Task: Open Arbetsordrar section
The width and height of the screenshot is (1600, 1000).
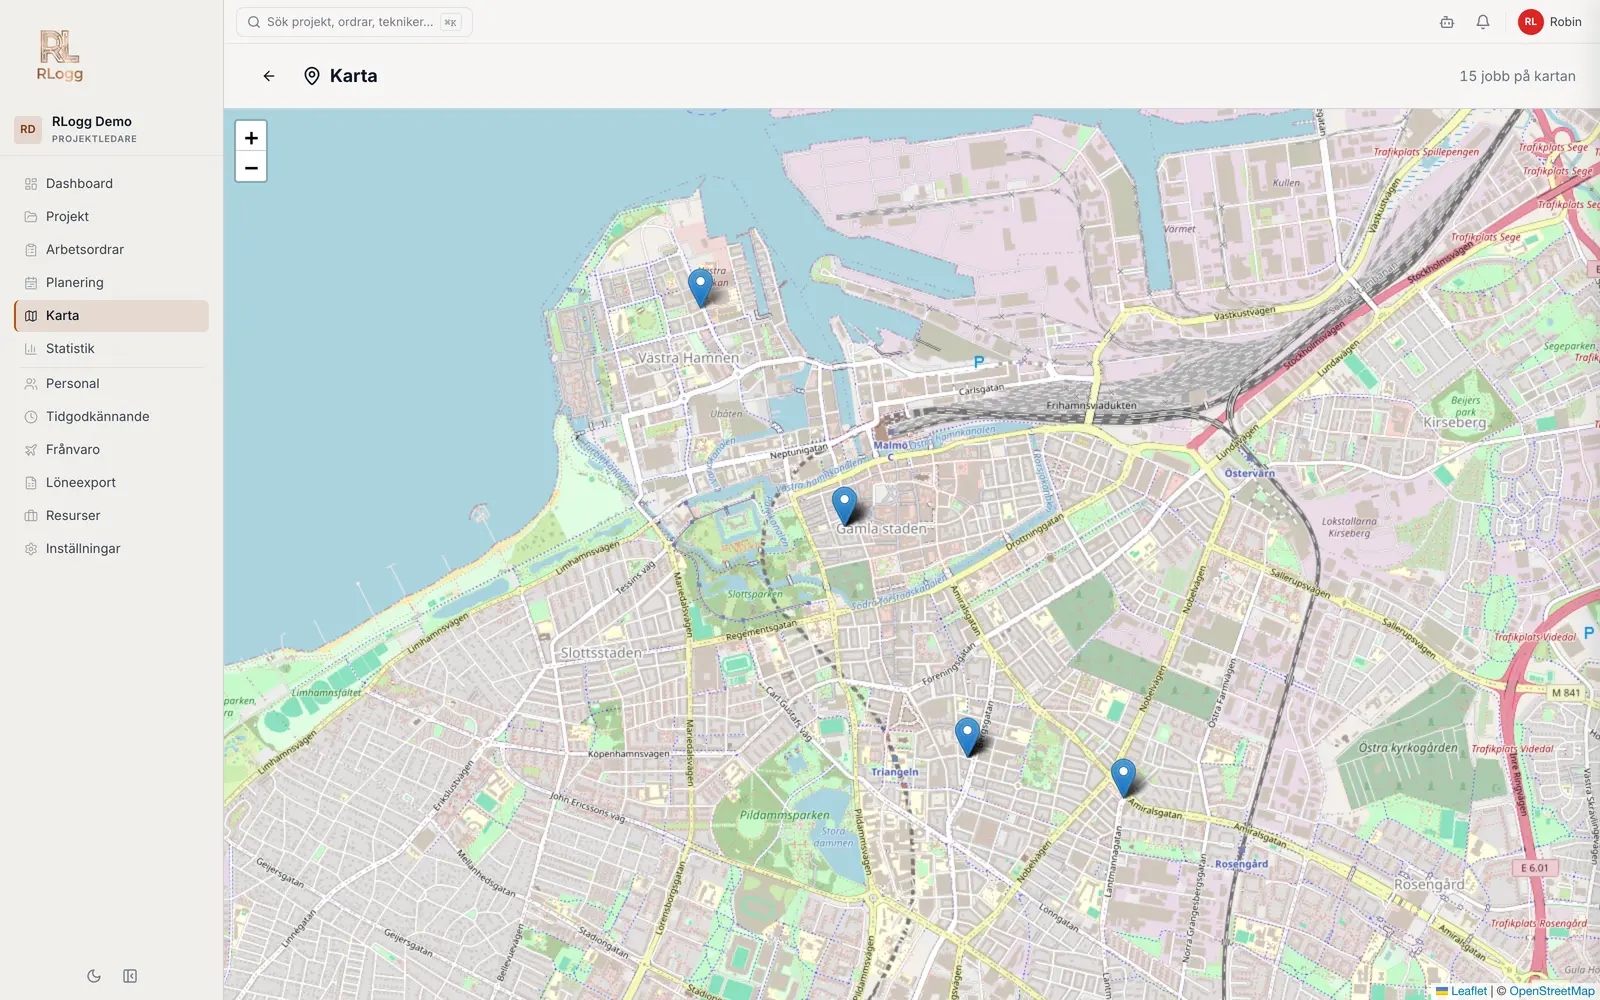Action: [x=111, y=250]
